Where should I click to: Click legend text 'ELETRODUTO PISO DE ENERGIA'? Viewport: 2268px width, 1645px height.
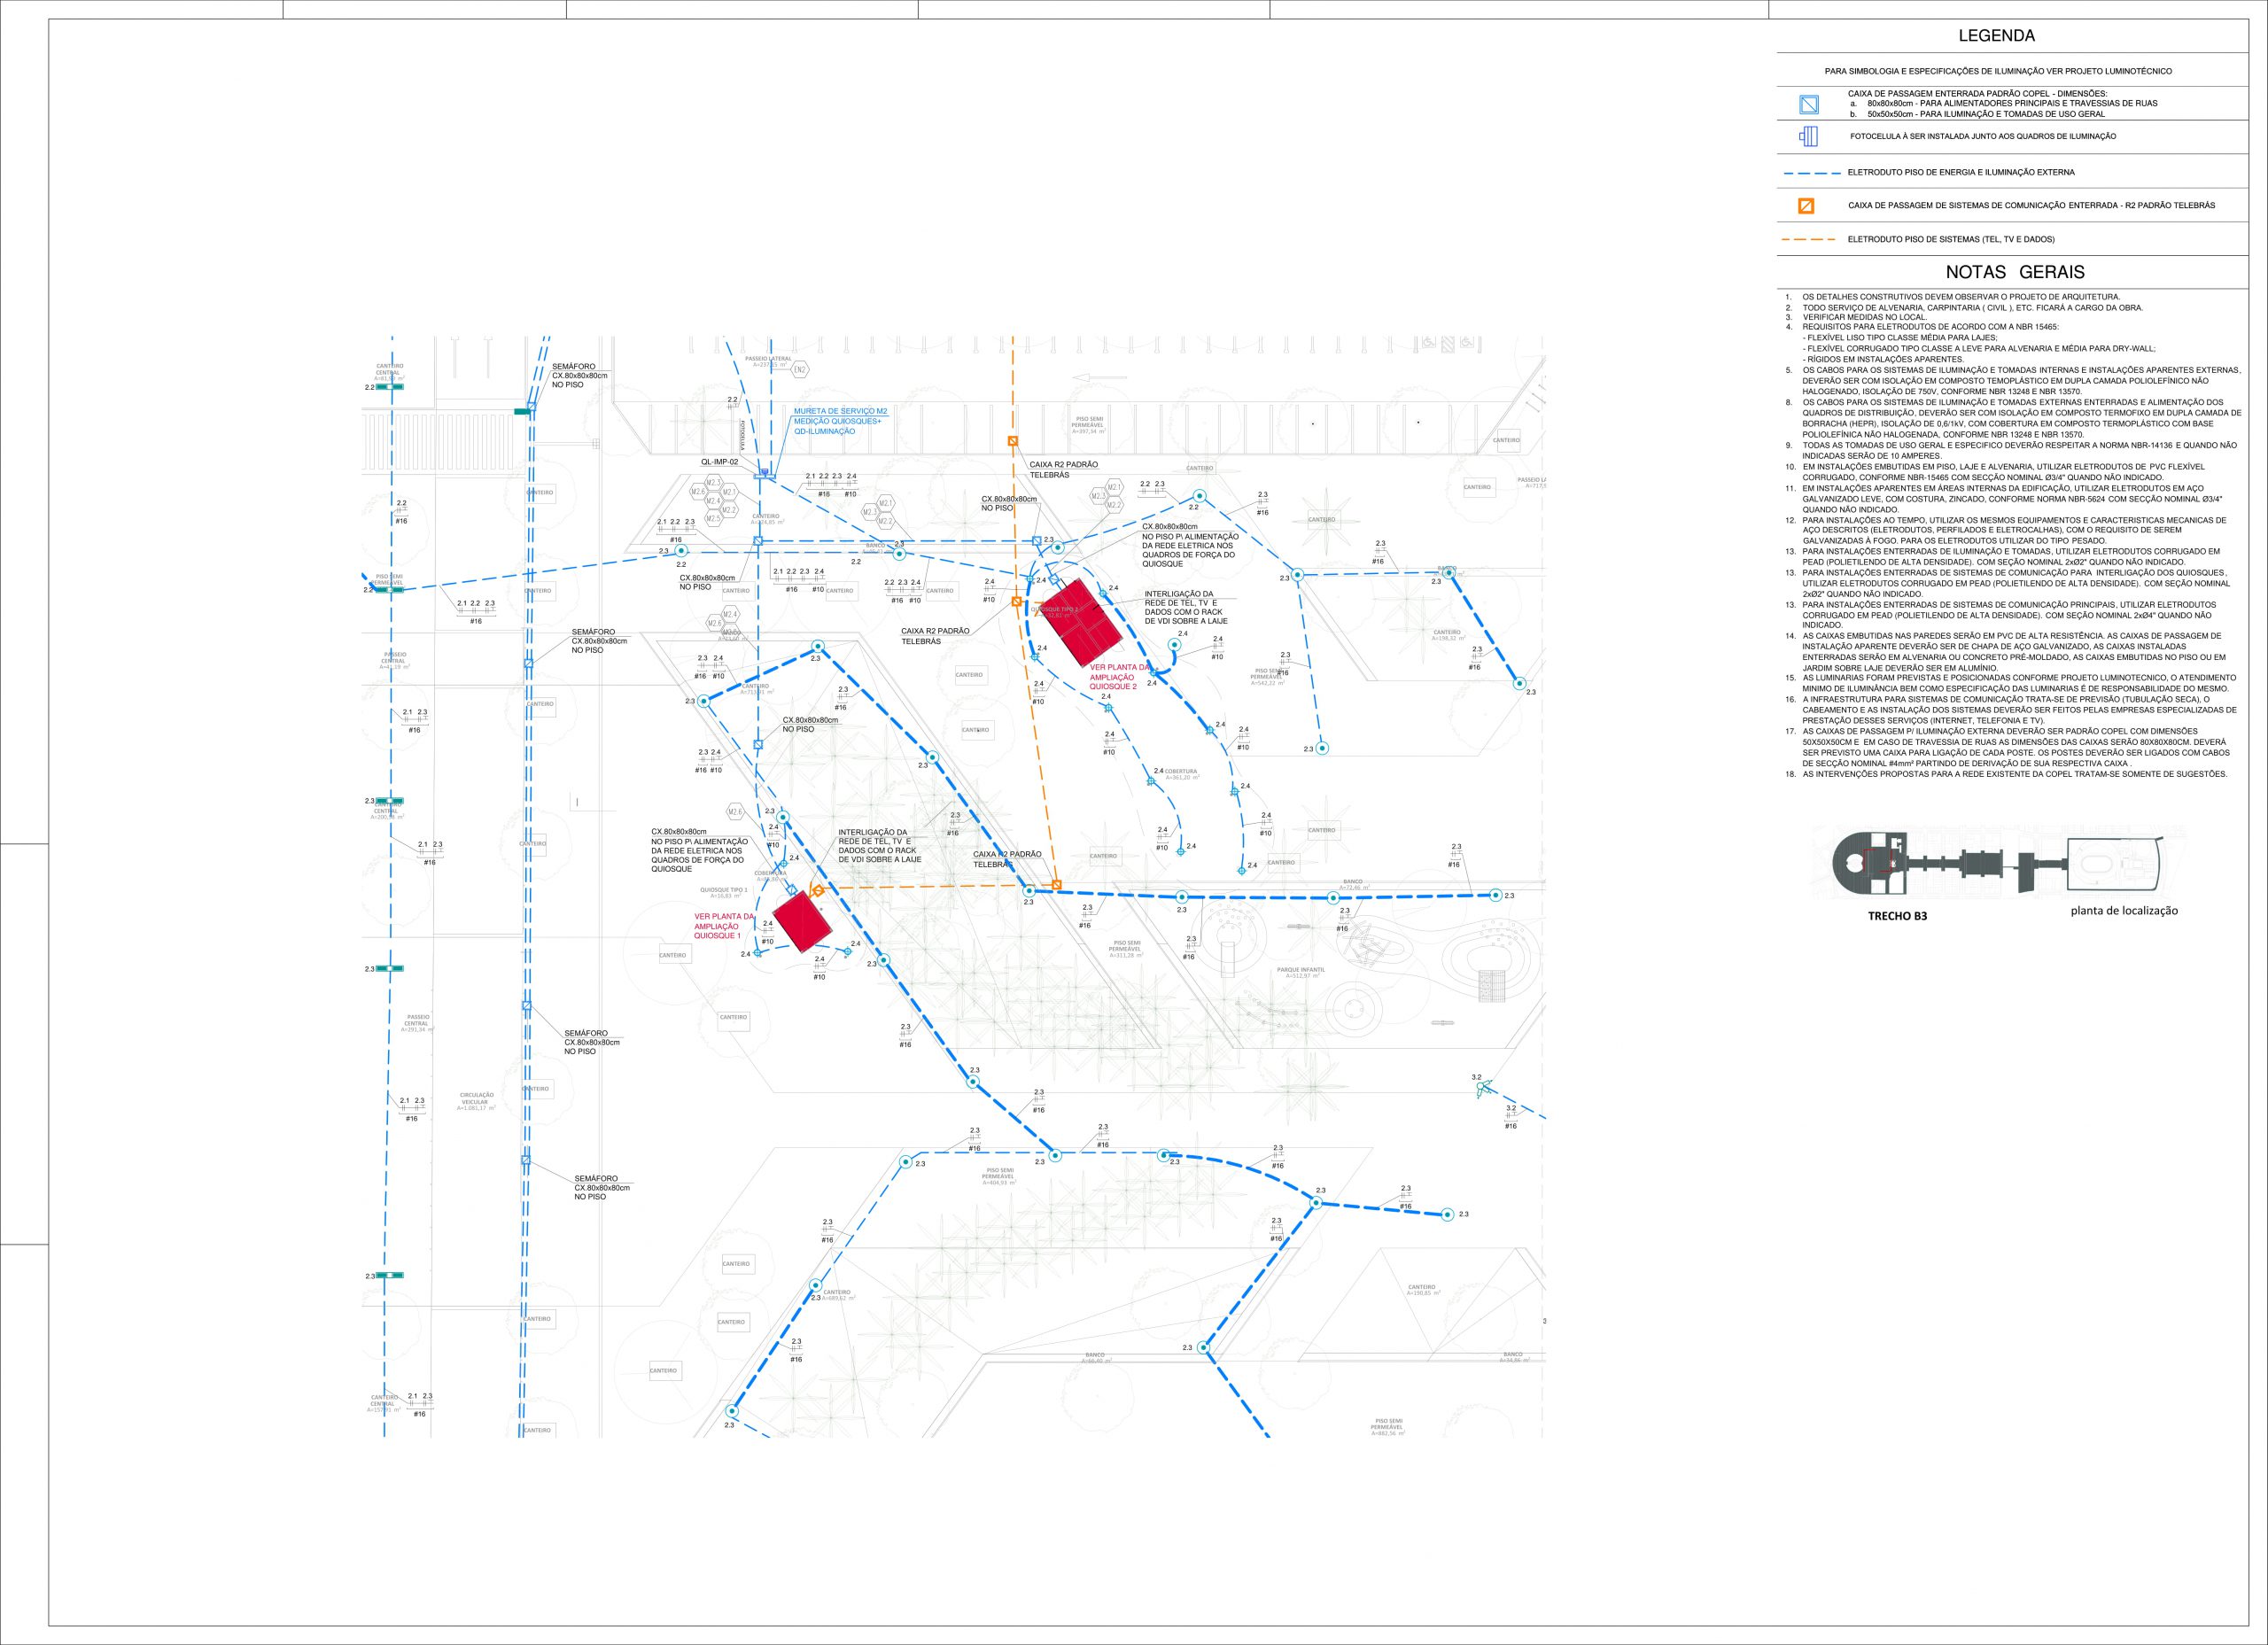1961,173
